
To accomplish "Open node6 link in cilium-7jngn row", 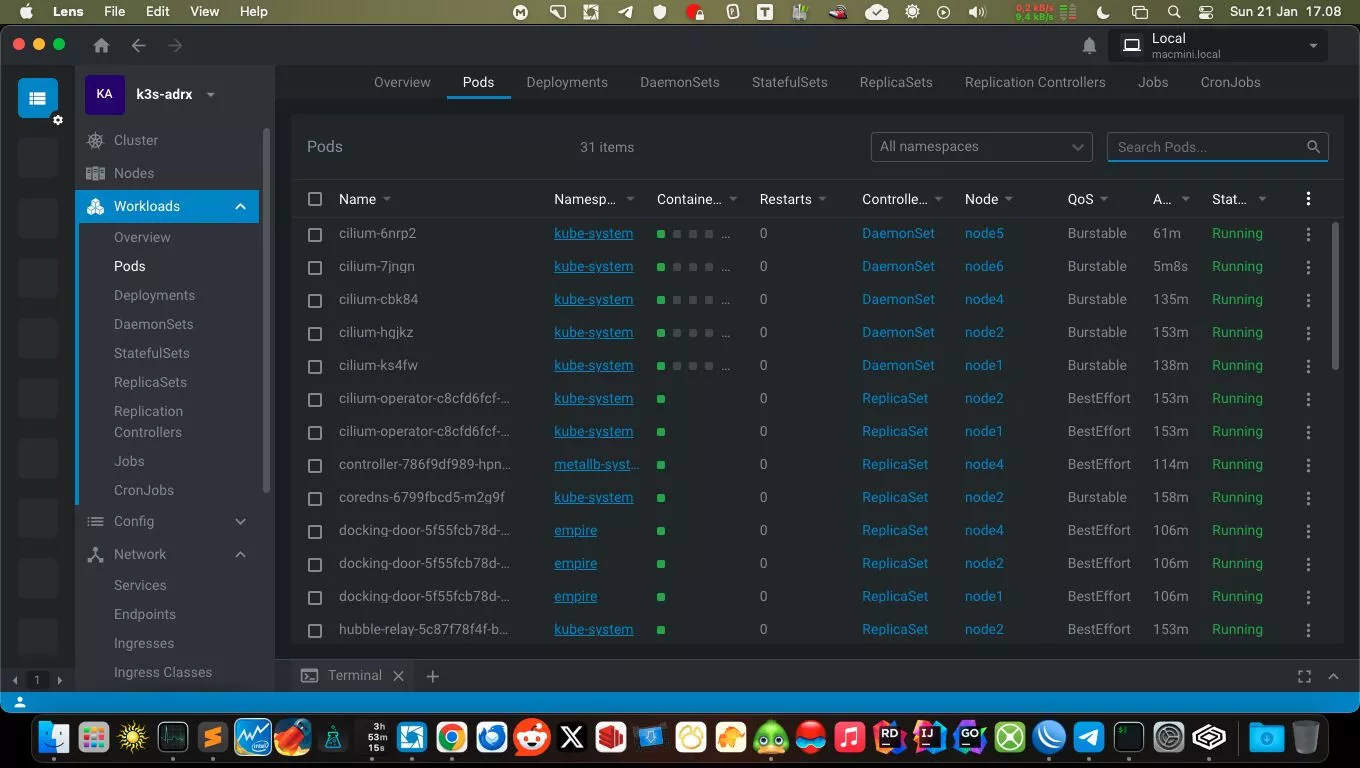I will [x=984, y=266].
